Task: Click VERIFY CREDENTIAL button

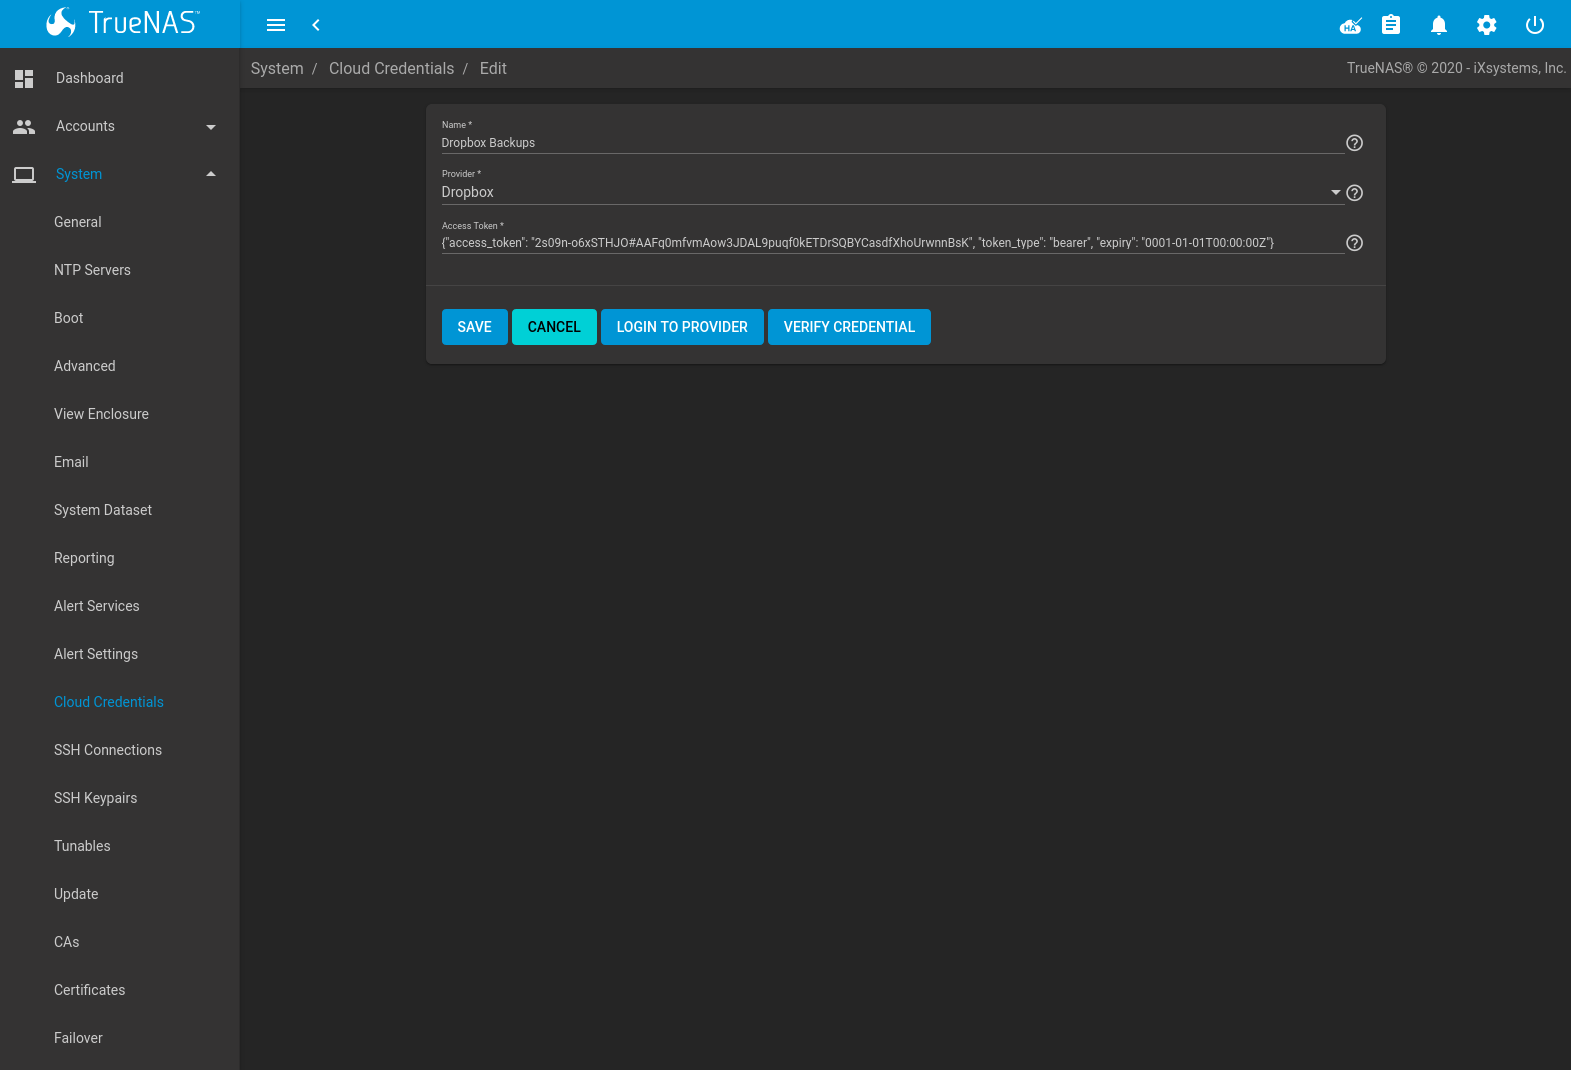Action: (849, 327)
